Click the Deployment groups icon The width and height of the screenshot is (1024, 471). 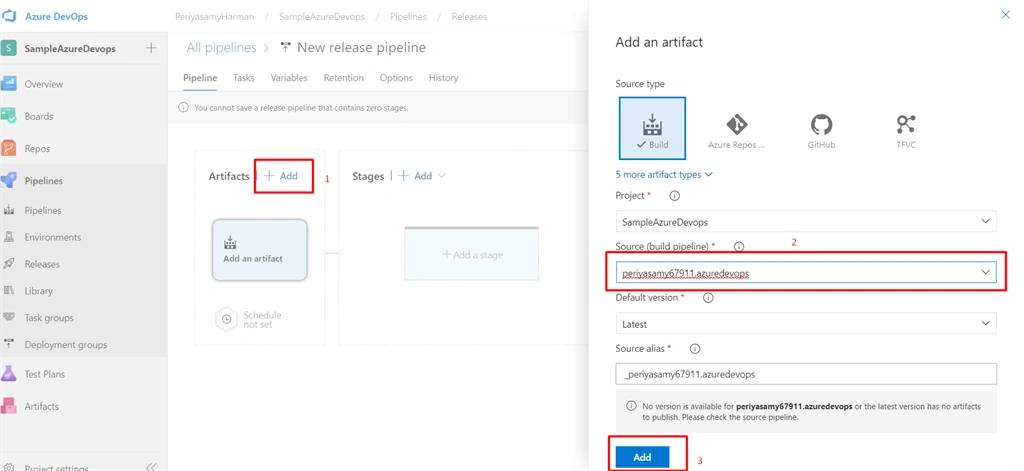point(9,344)
